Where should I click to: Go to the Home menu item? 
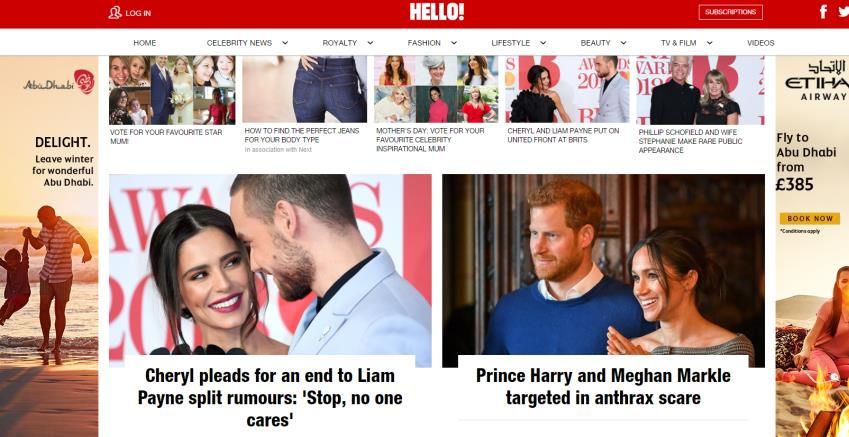coord(145,43)
